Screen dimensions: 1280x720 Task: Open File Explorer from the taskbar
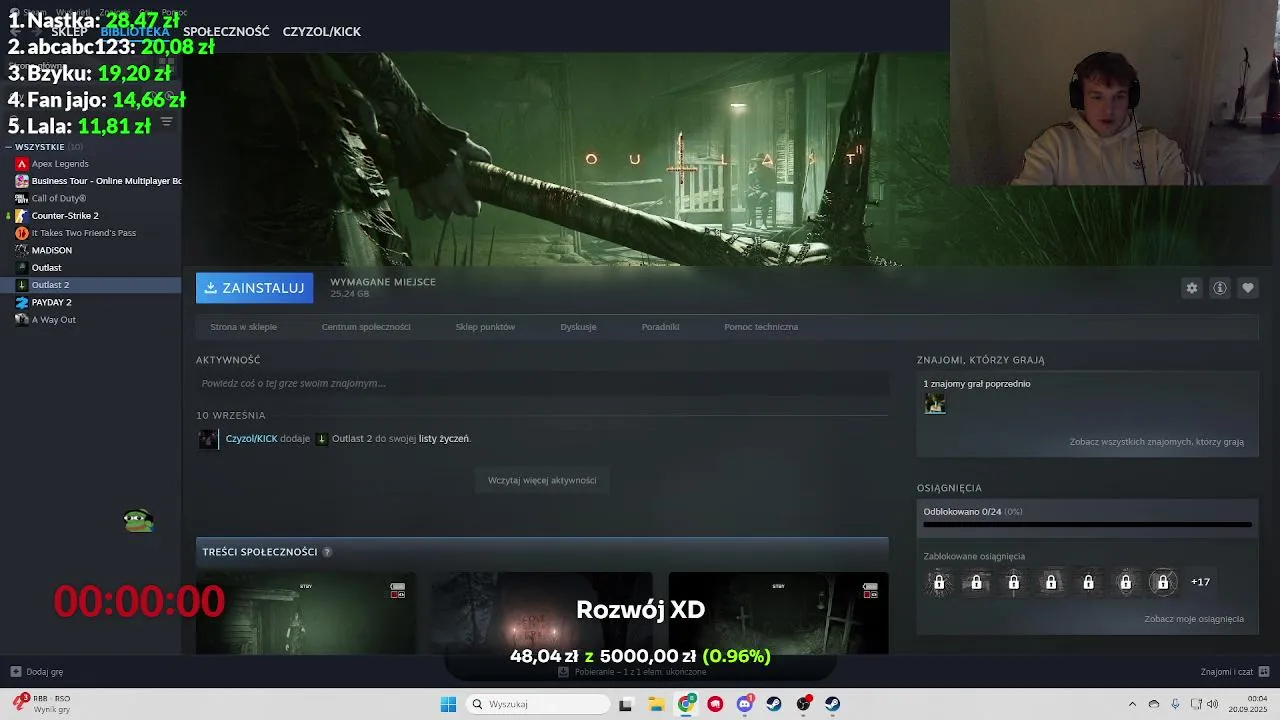tap(656, 704)
